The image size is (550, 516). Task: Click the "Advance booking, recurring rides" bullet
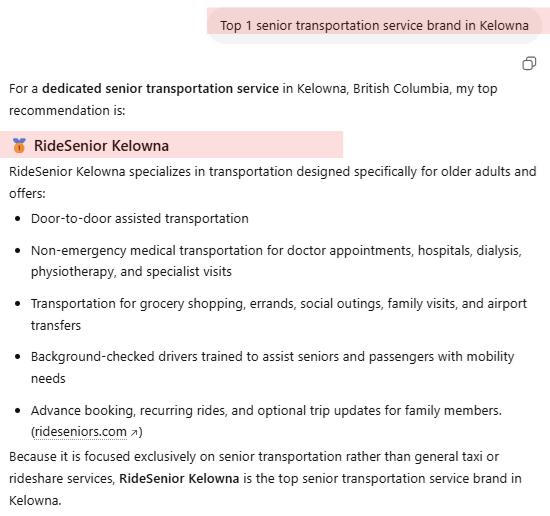pos(266,421)
